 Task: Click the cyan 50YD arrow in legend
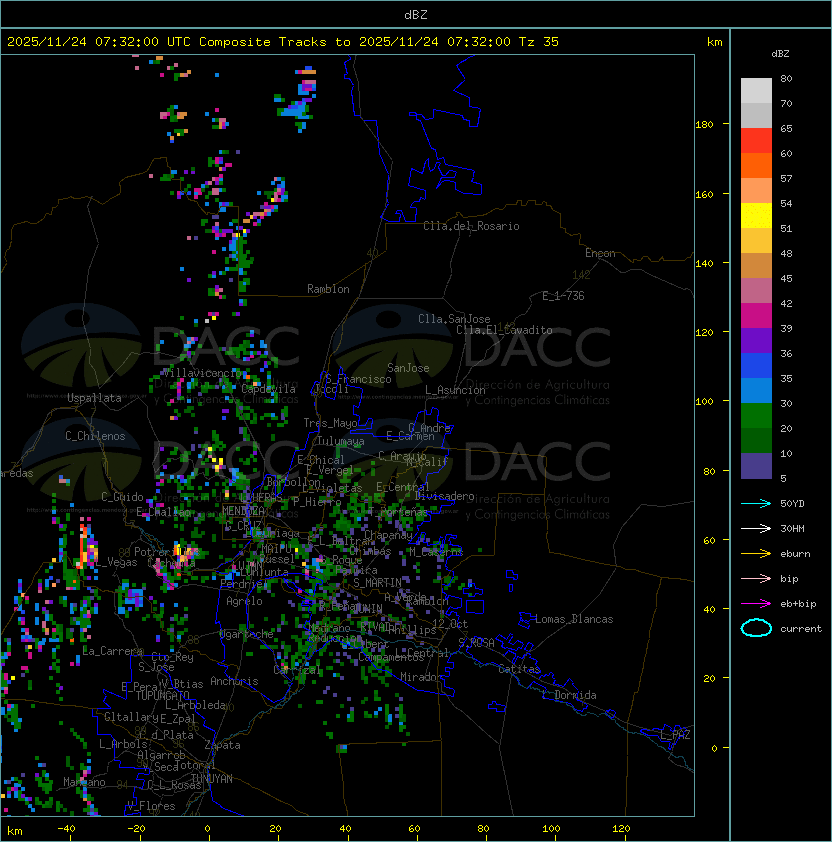point(756,504)
